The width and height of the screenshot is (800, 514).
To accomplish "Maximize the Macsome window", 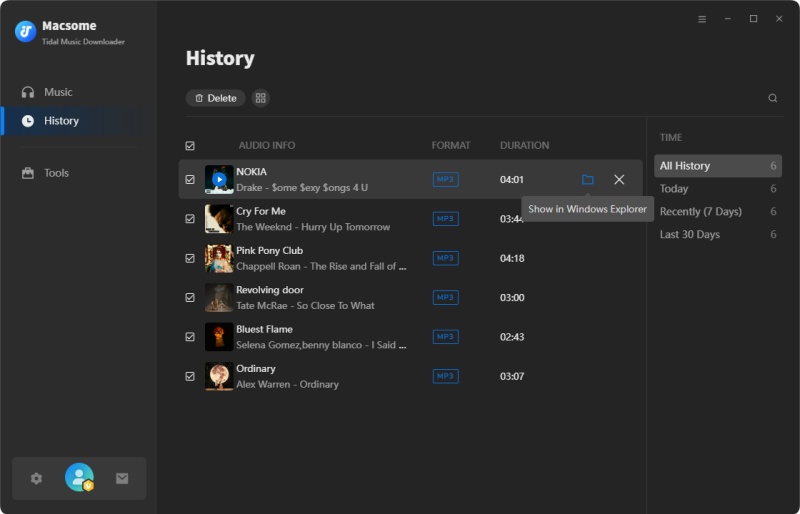I will pos(753,19).
